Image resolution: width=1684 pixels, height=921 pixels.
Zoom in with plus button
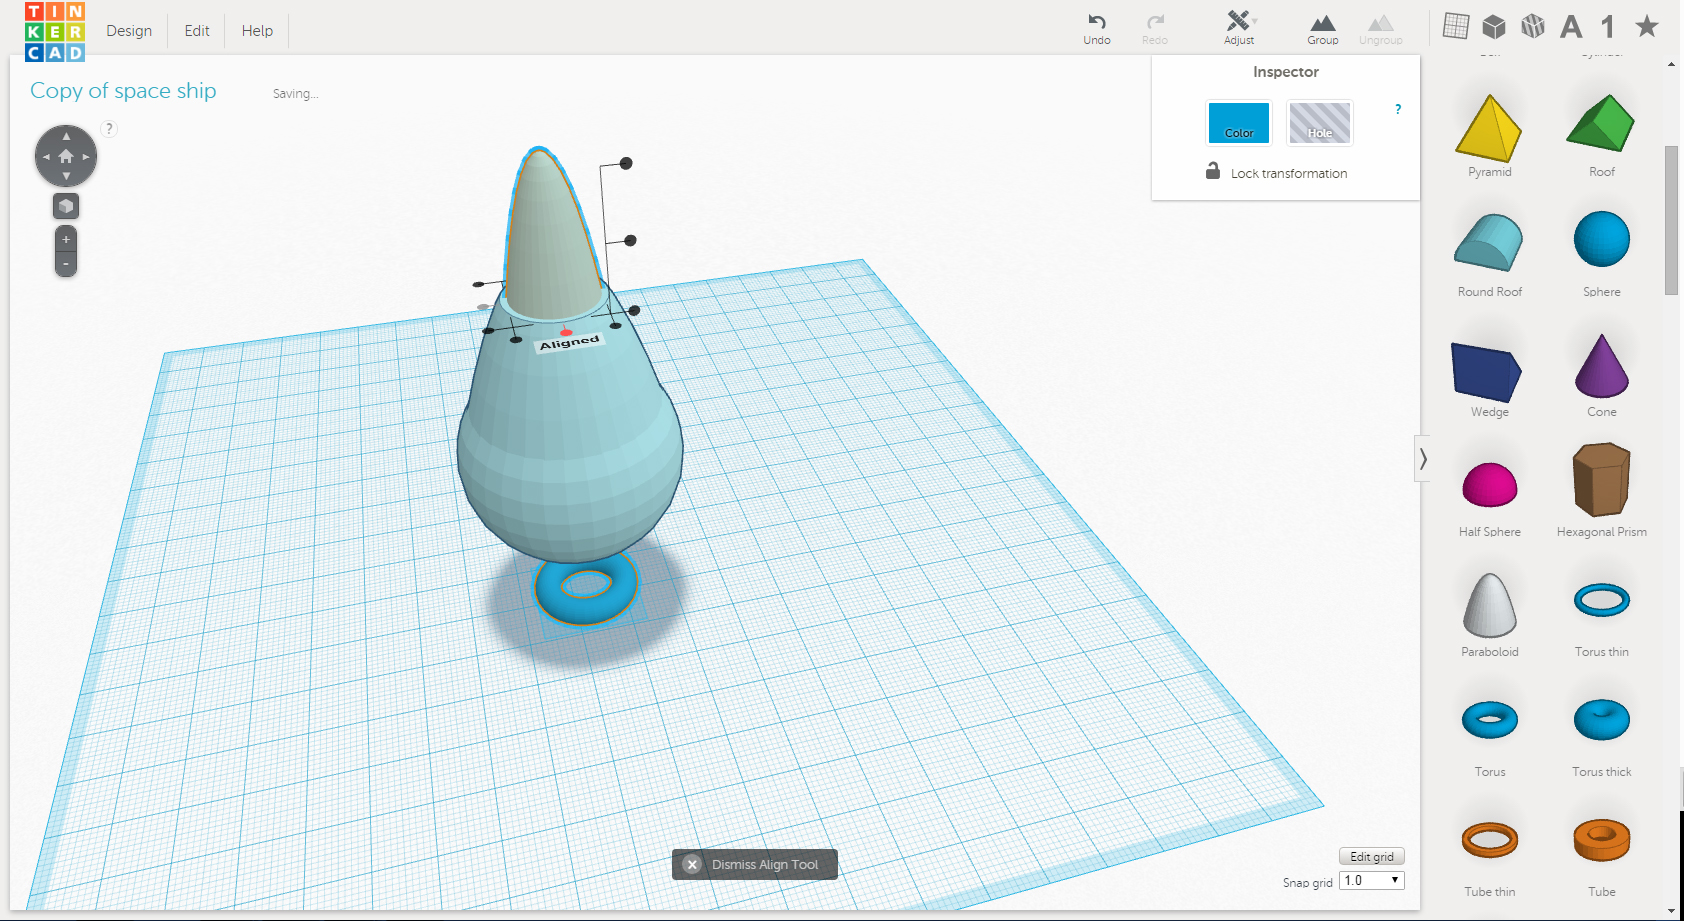tap(66, 240)
